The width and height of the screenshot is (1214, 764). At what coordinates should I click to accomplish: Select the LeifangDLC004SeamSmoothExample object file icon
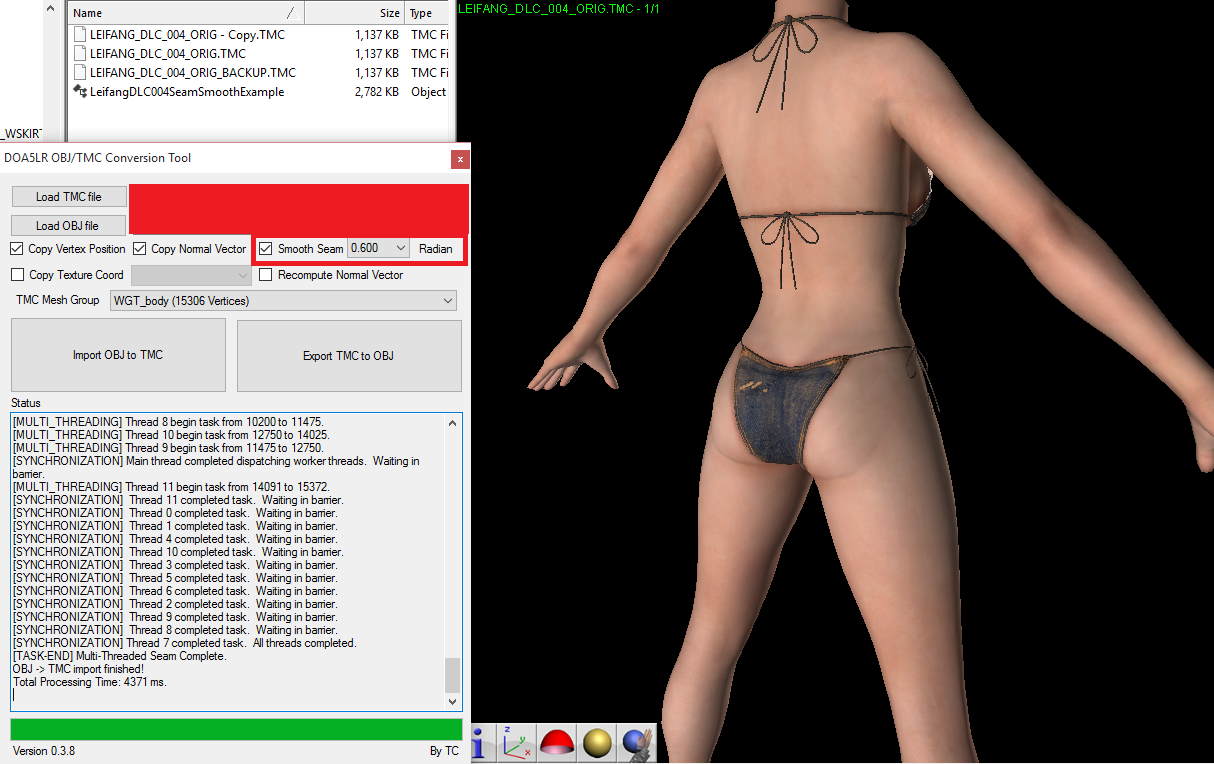click(x=80, y=92)
